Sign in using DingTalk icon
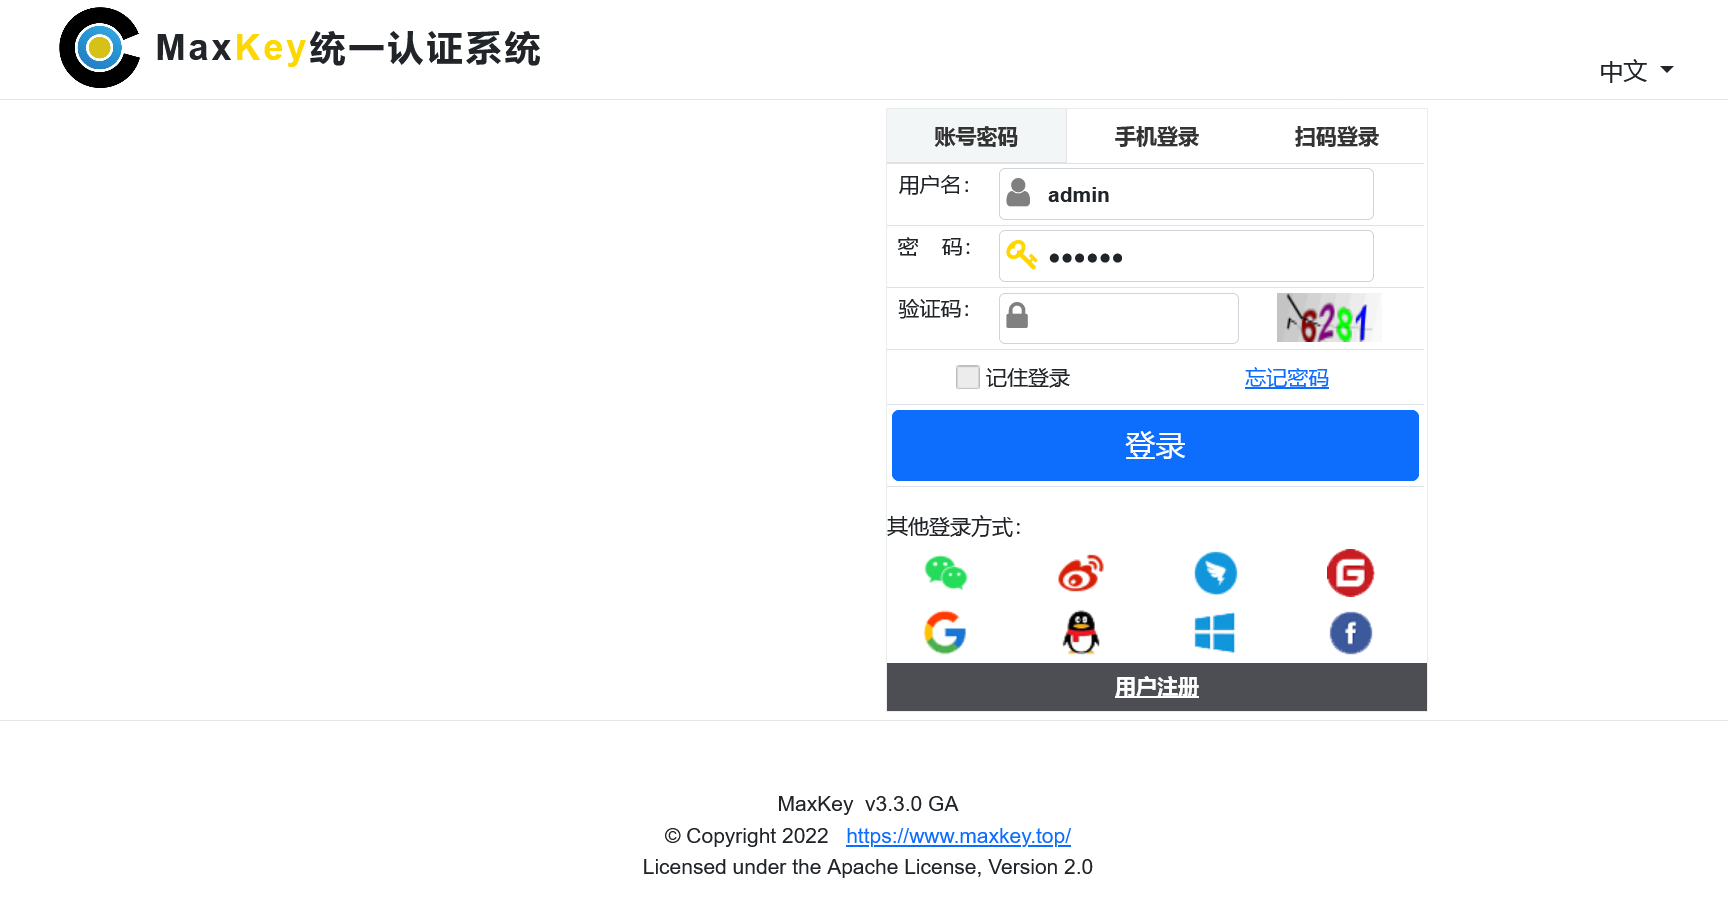 (1215, 573)
